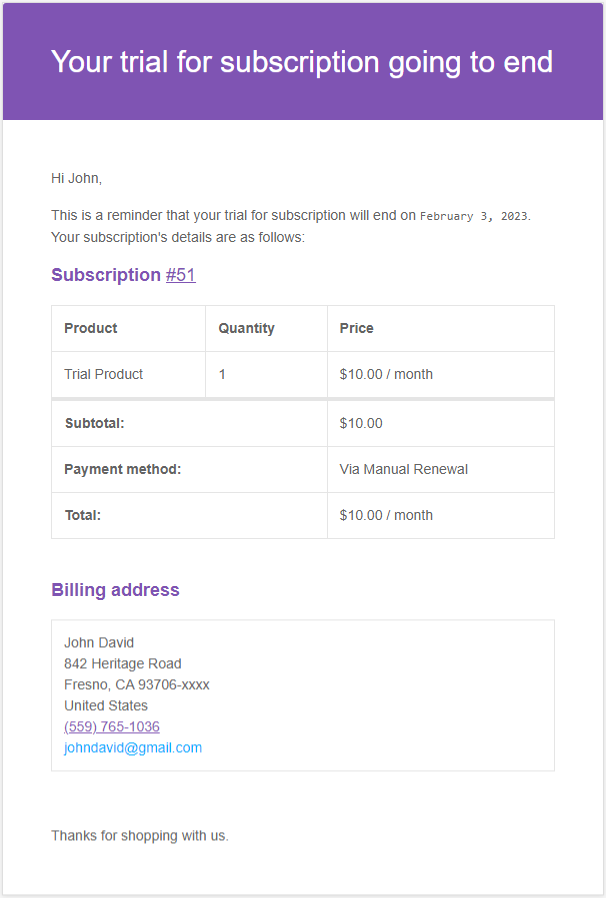The image size is (606, 898).
Task: Click the phone number (559) 765-1036
Action: pos(111,727)
